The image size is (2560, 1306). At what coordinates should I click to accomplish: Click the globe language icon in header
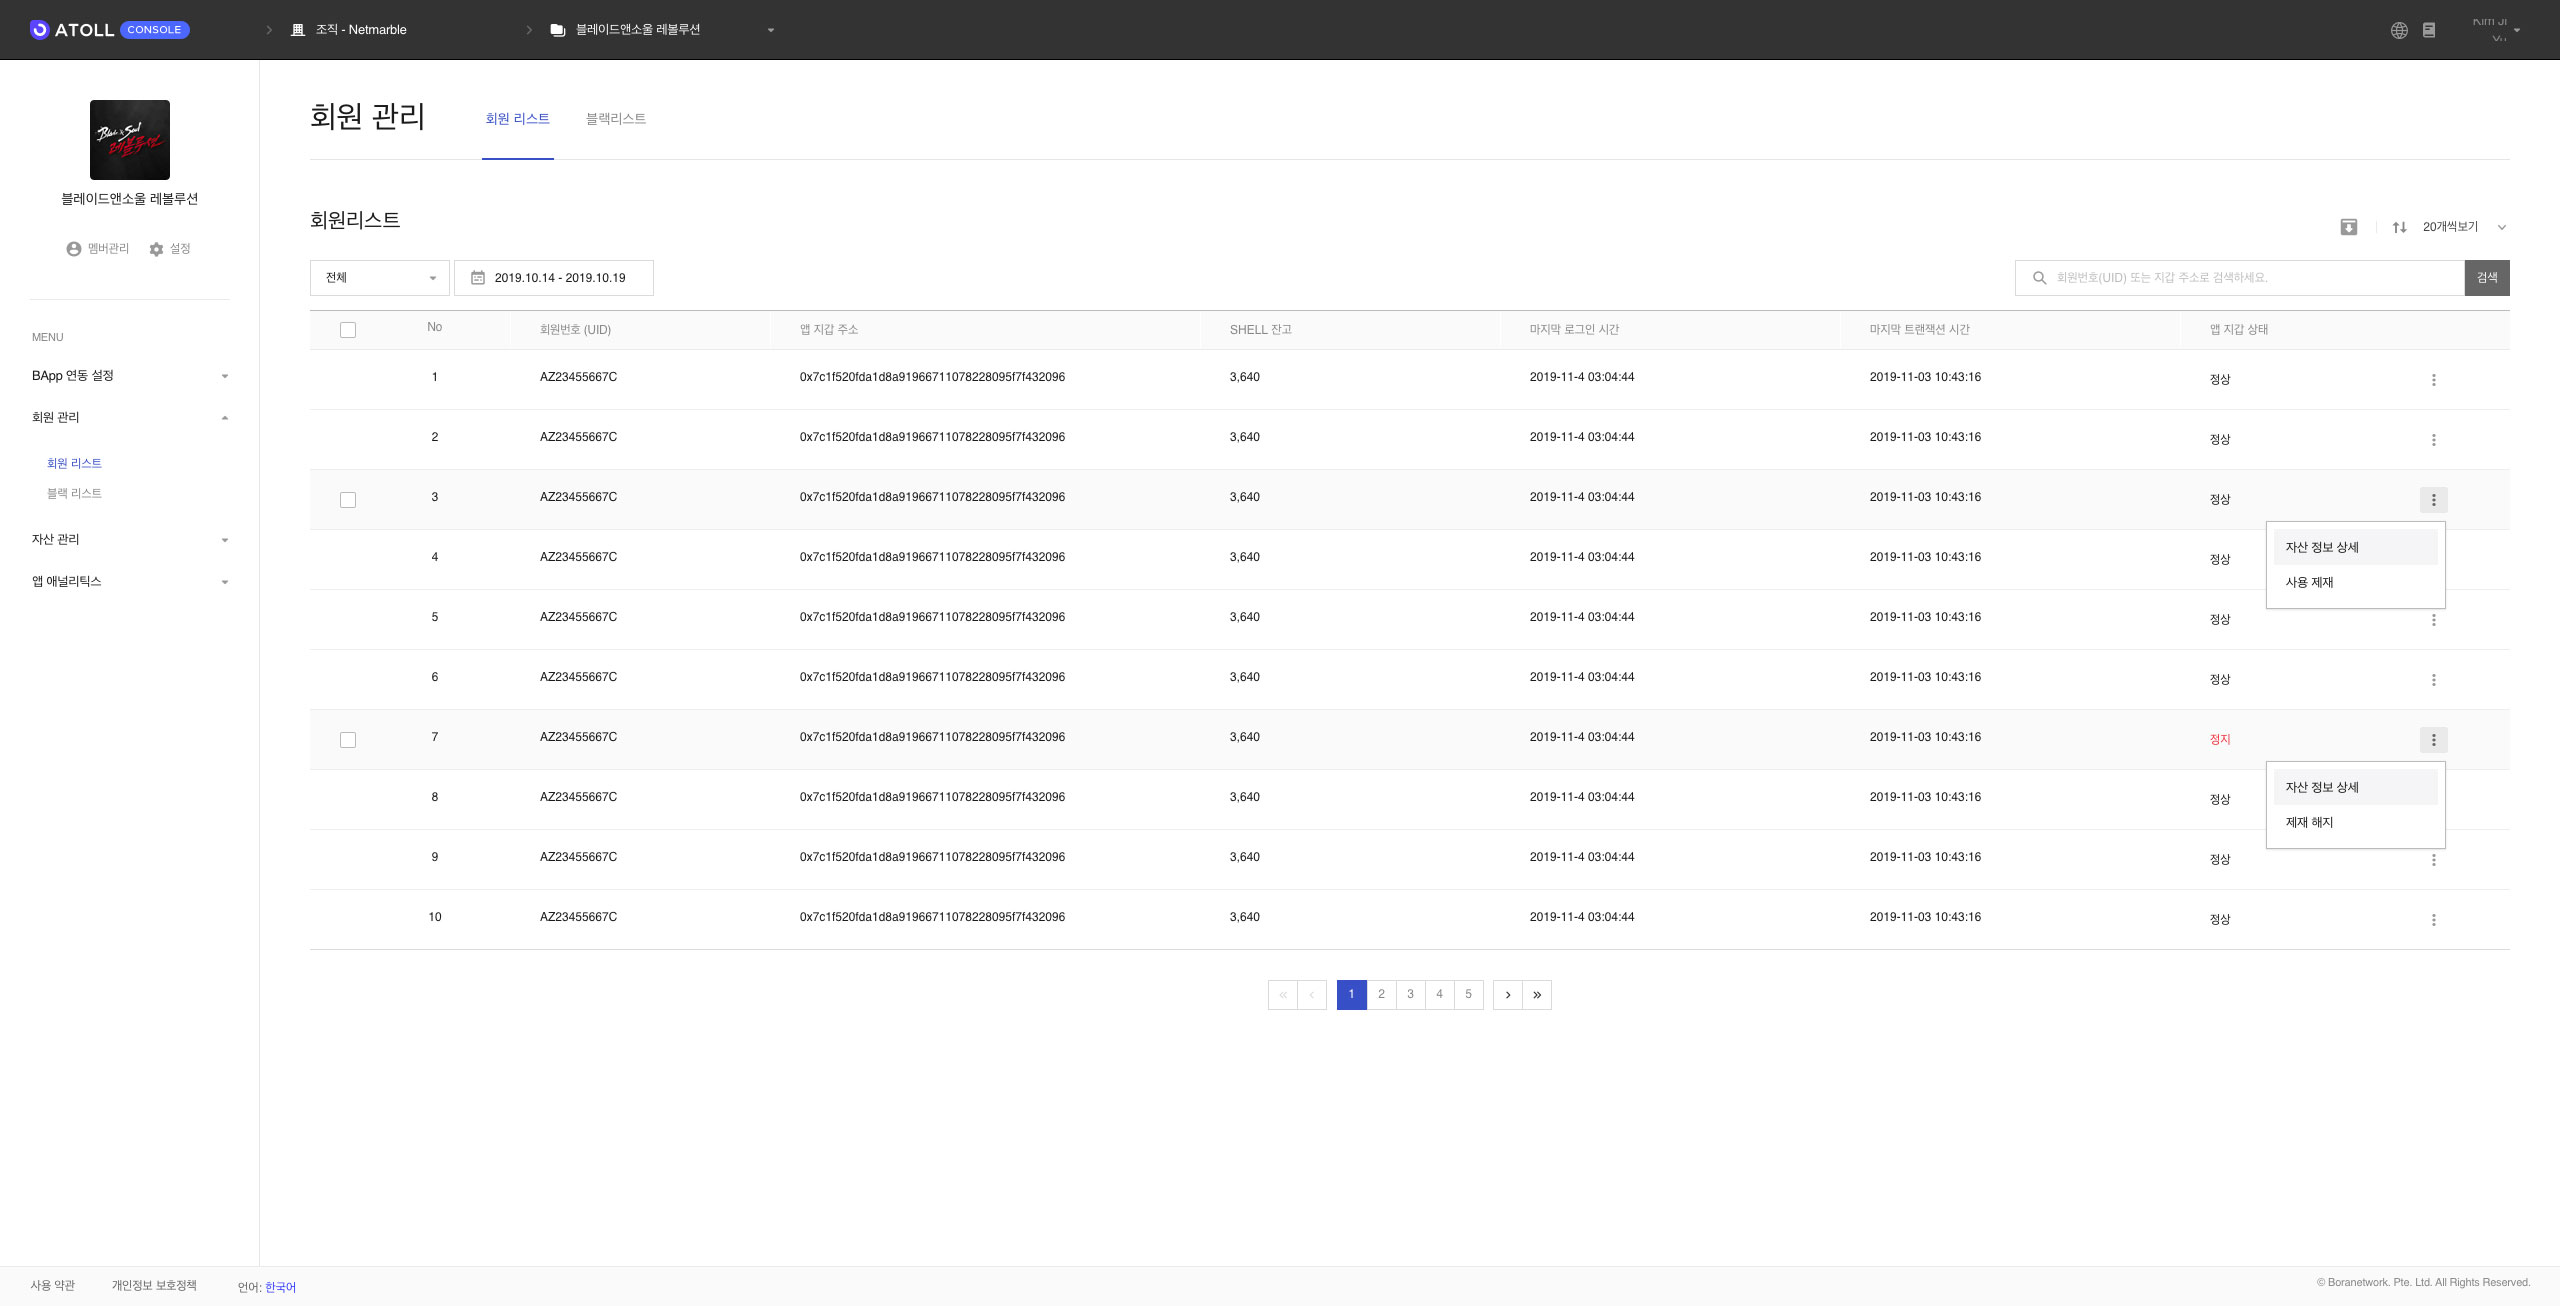click(x=2399, y=30)
